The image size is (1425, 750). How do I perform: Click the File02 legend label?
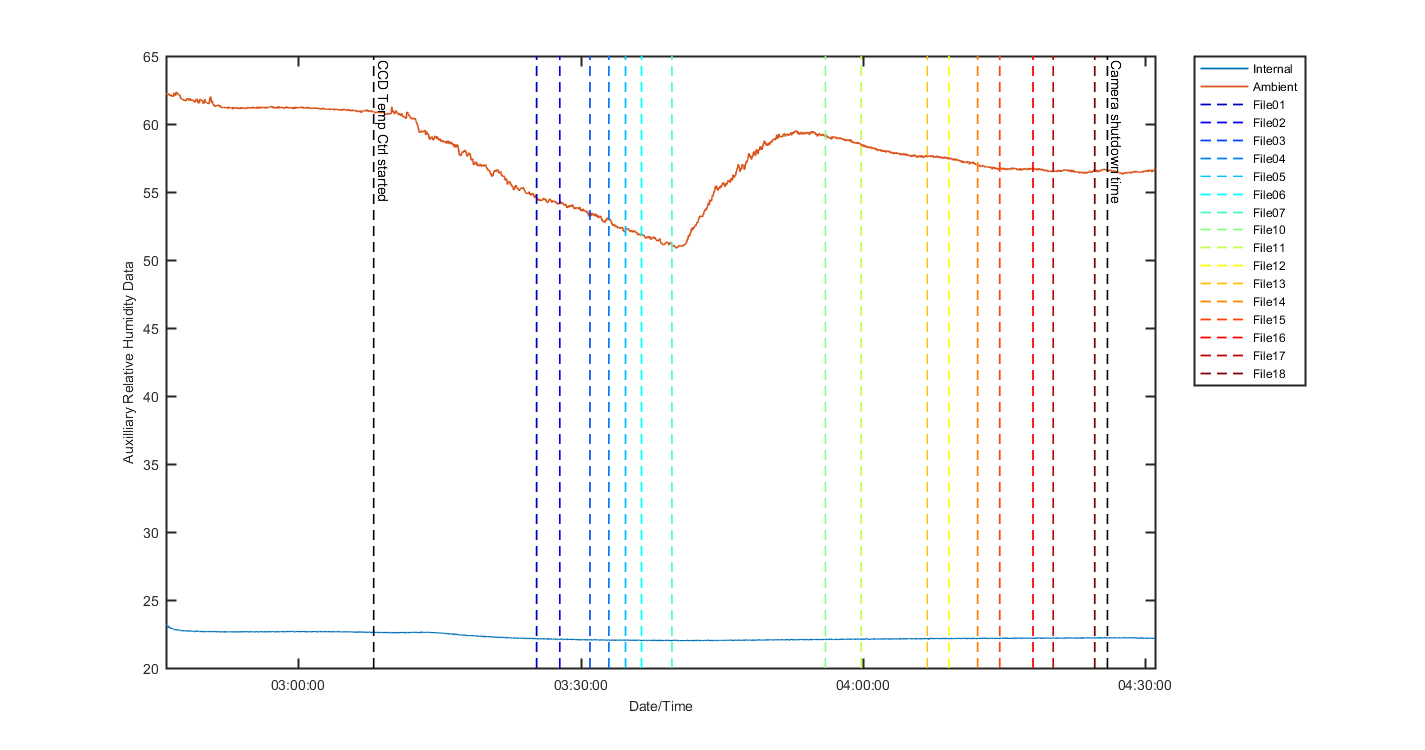(1269, 123)
